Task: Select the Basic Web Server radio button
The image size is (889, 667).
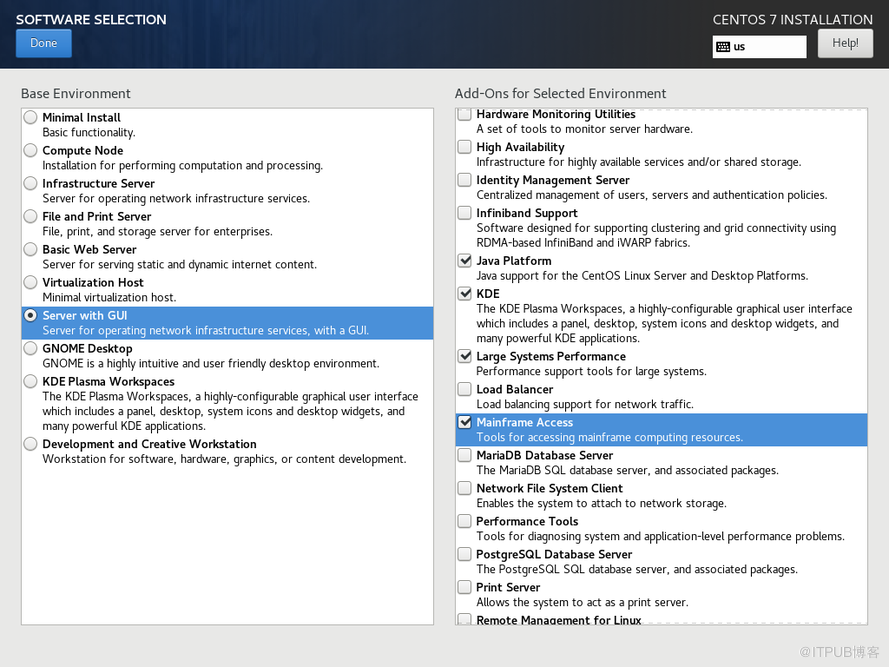Action: (31, 250)
